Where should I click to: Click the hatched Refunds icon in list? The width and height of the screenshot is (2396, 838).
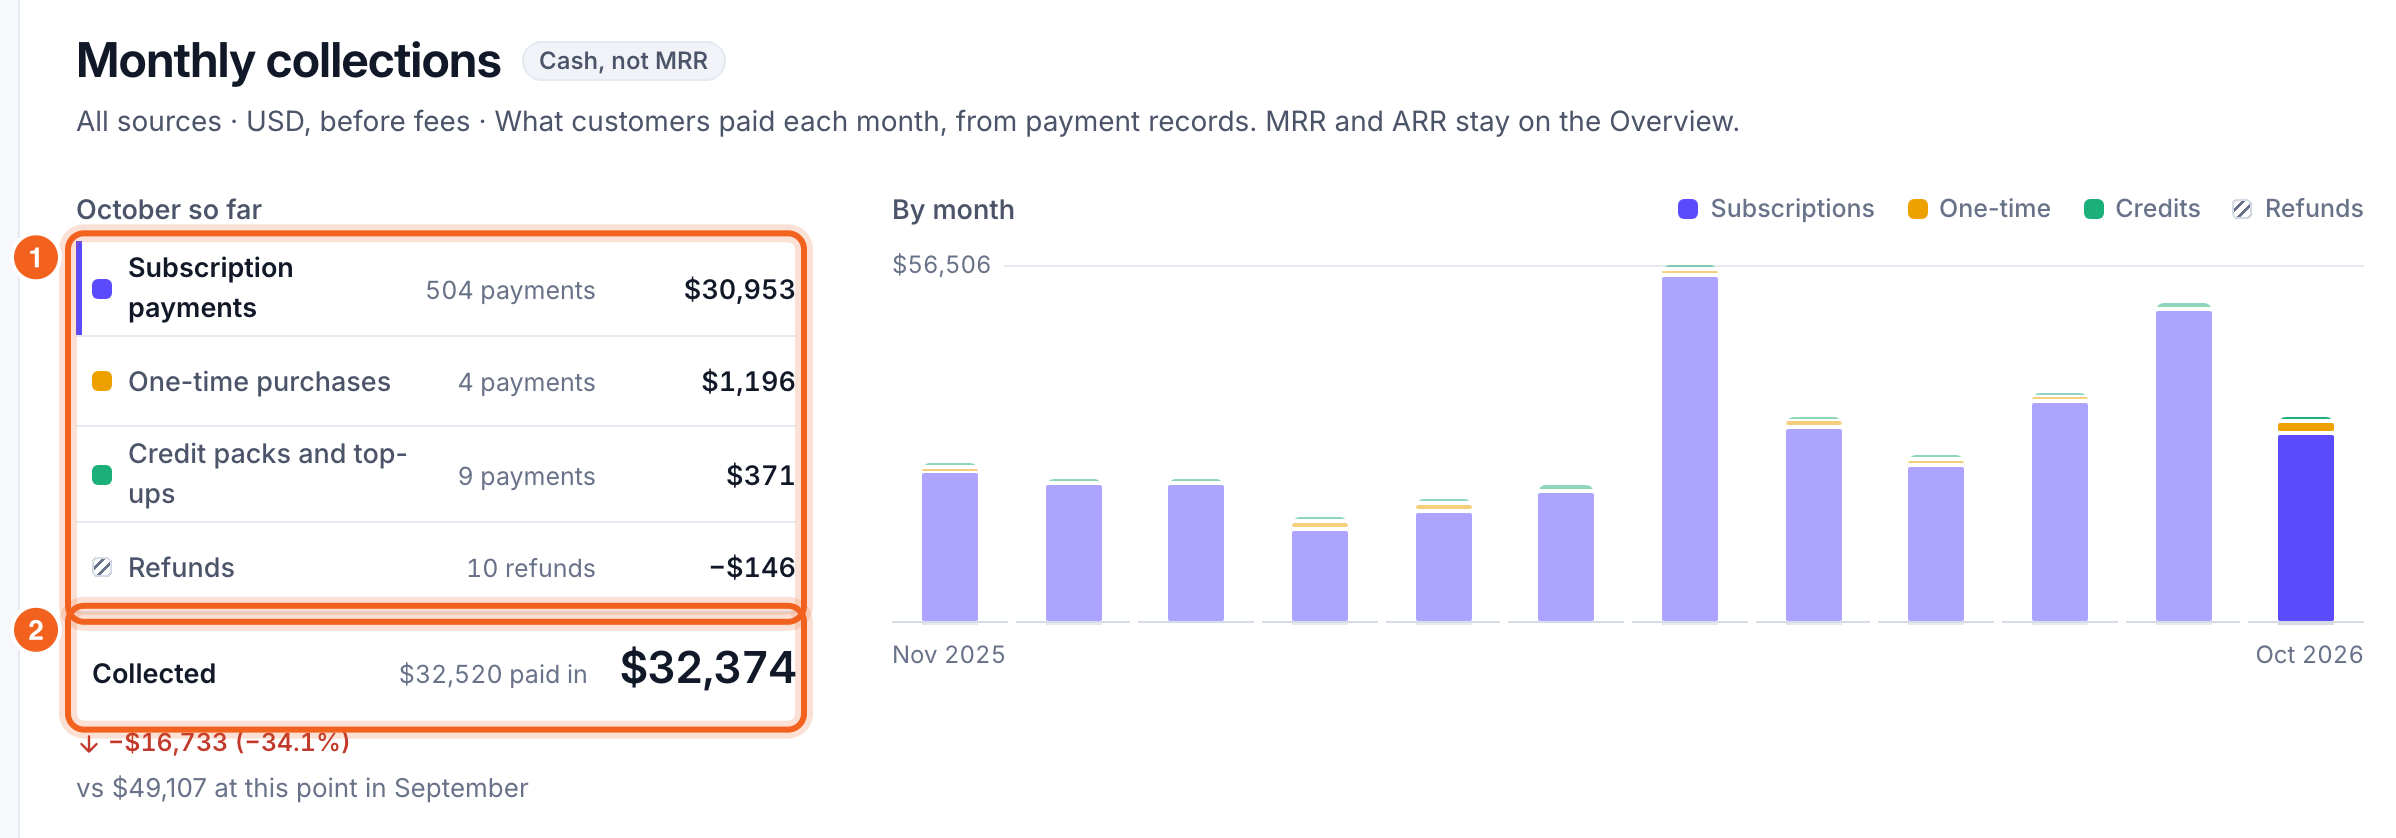click(102, 567)
